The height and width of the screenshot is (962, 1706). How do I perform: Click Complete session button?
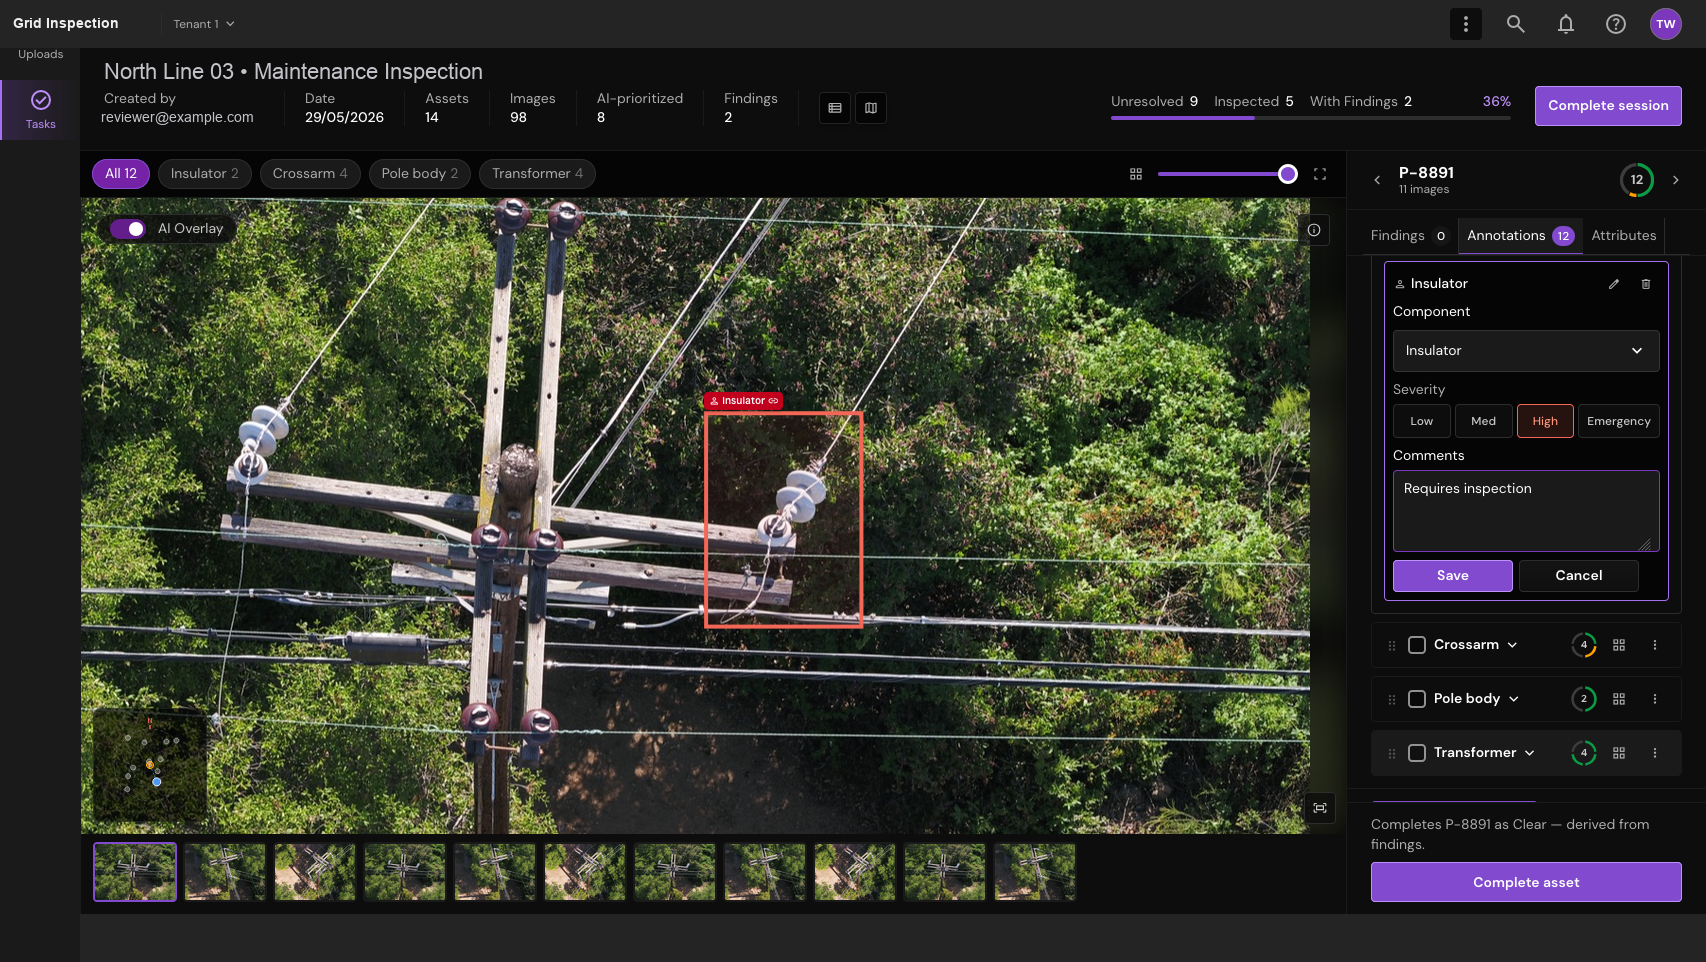tap(1608, 106)
